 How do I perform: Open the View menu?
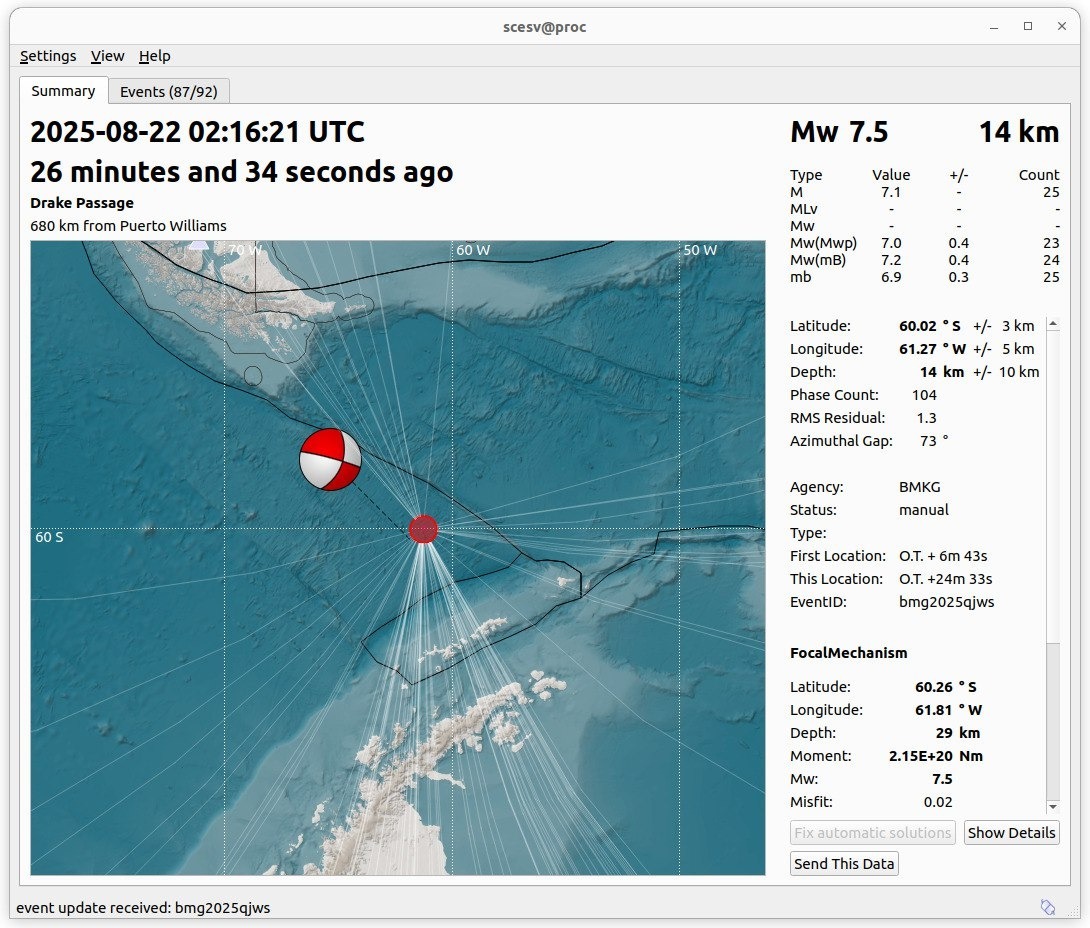pyautogui.click(x=108, y=56)
